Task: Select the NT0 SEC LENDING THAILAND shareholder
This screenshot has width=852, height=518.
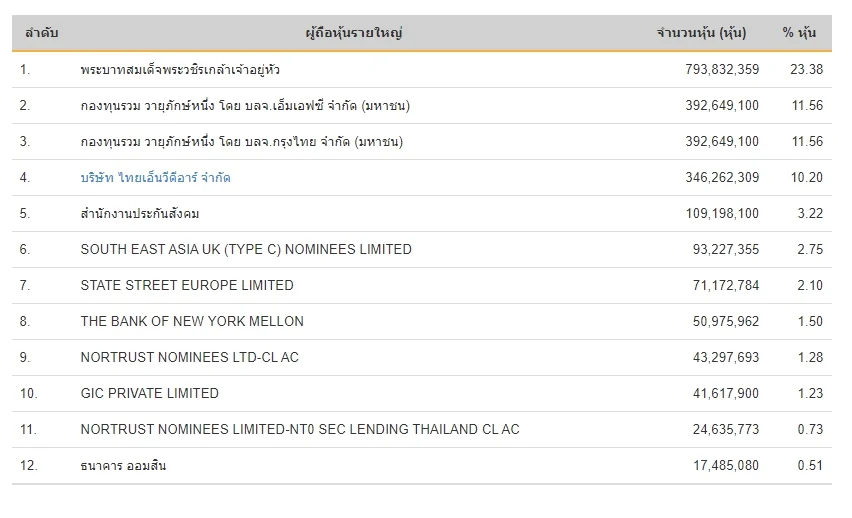Action: coord(300,430)
